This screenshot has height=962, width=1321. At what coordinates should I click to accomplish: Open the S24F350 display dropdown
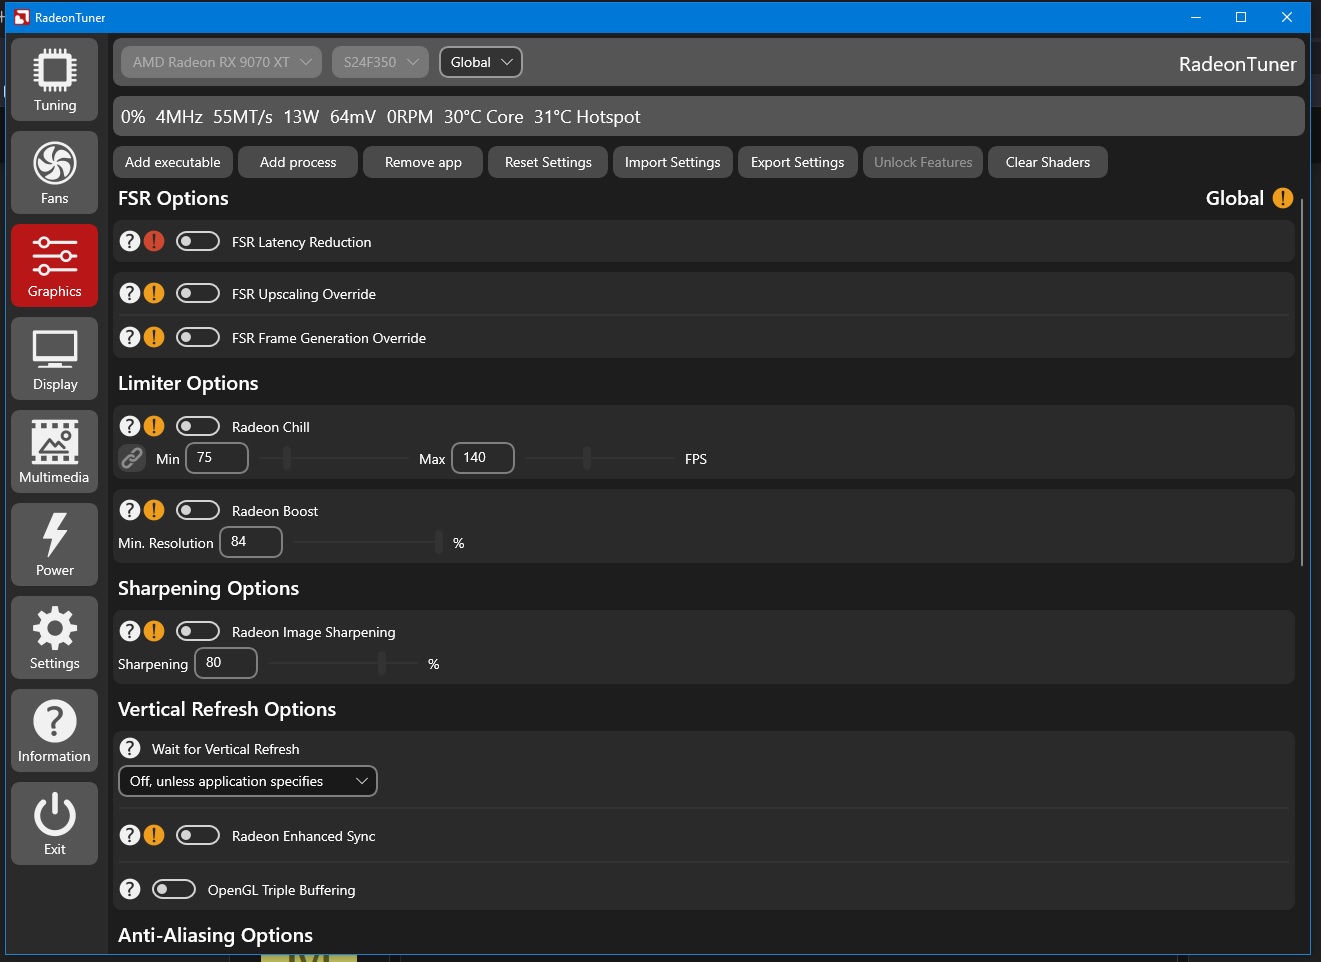tap(380, 62)
